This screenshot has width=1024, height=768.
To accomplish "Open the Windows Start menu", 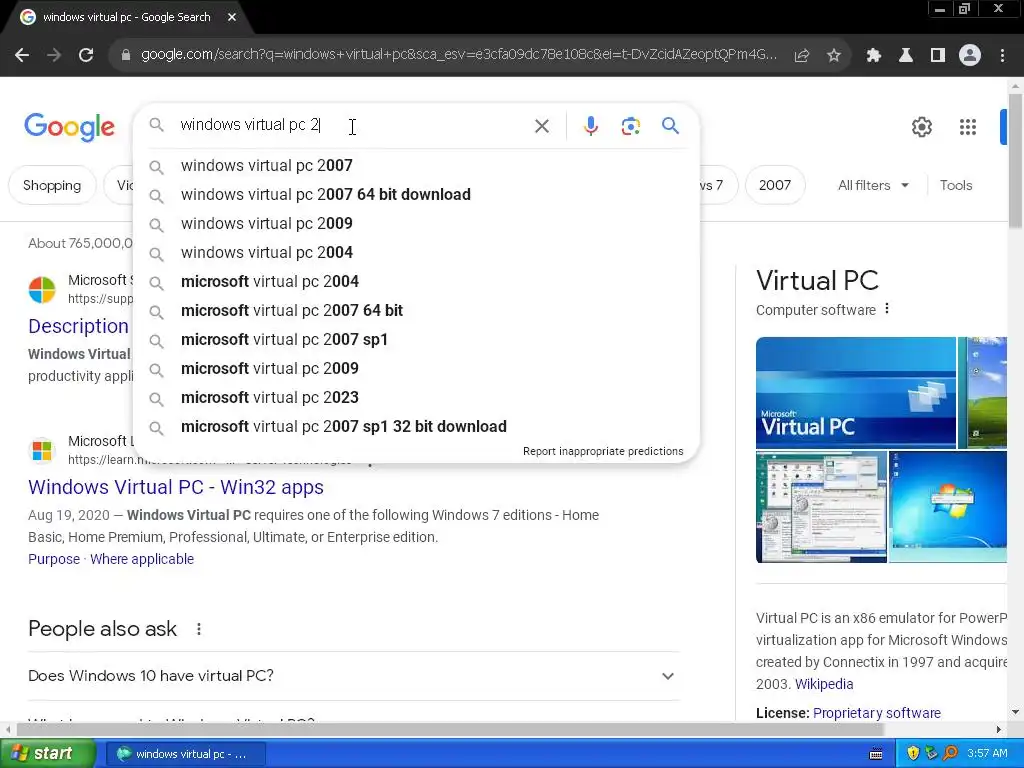I will pos(47,753).
